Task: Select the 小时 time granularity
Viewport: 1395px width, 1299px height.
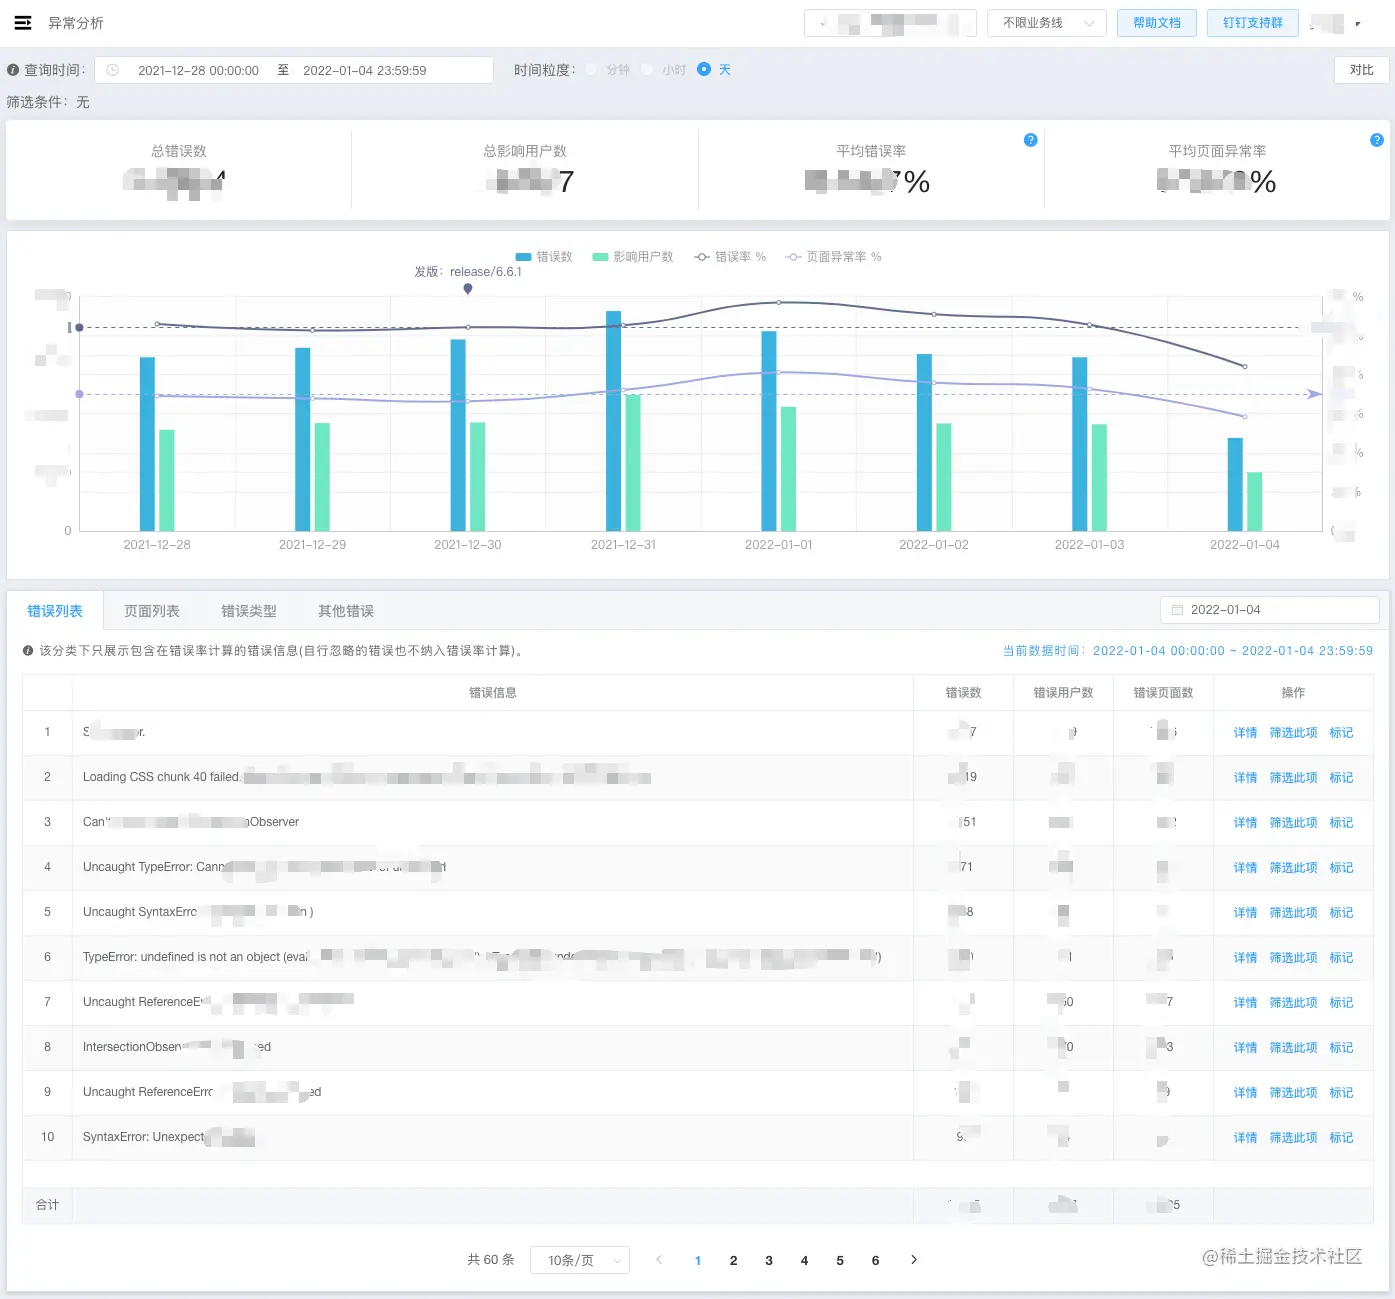Action: coord(664,70)
